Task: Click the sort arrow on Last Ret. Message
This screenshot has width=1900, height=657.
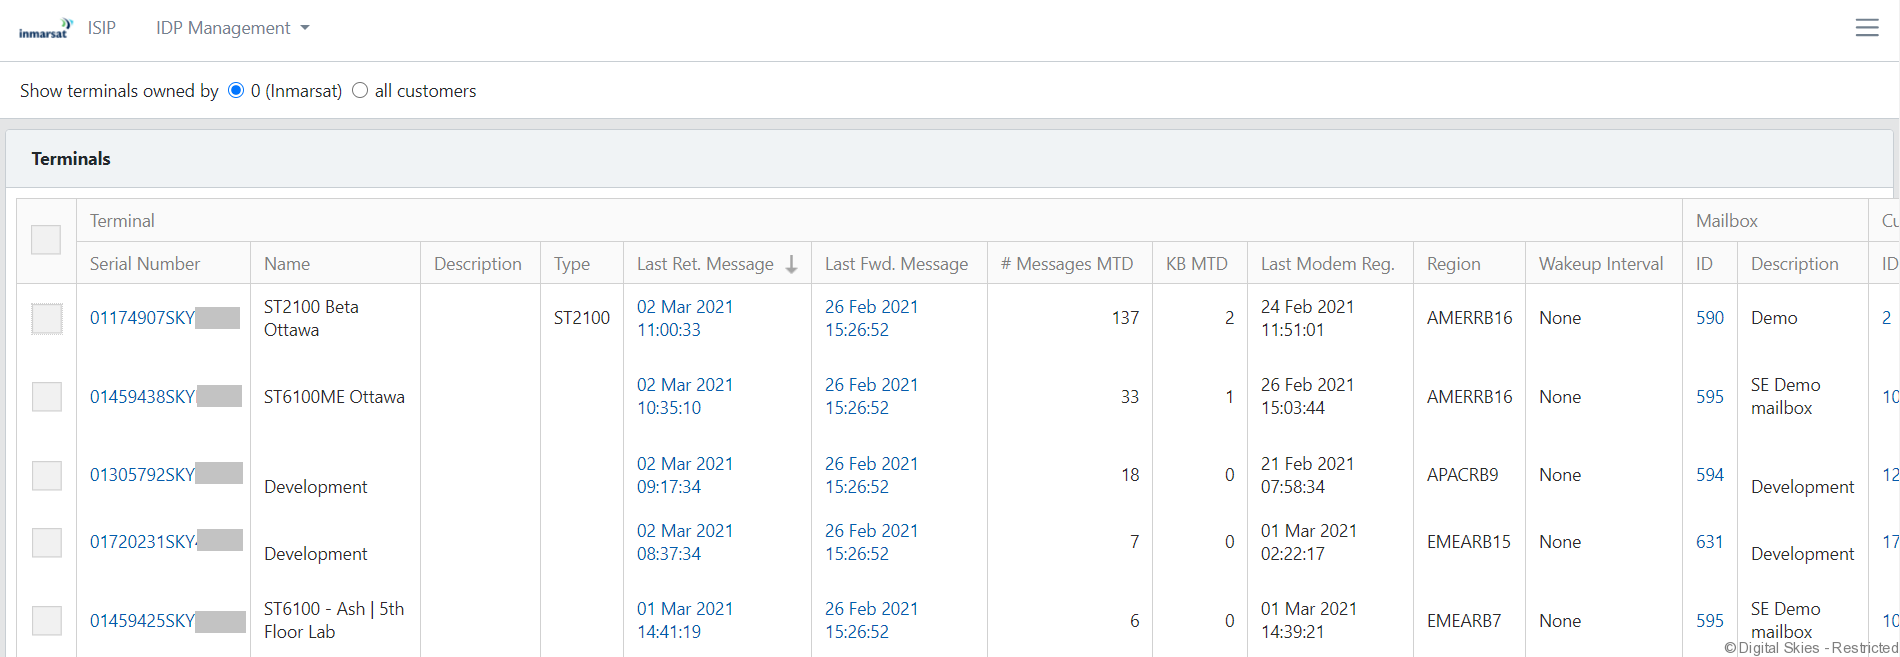Action: point(791,264)
